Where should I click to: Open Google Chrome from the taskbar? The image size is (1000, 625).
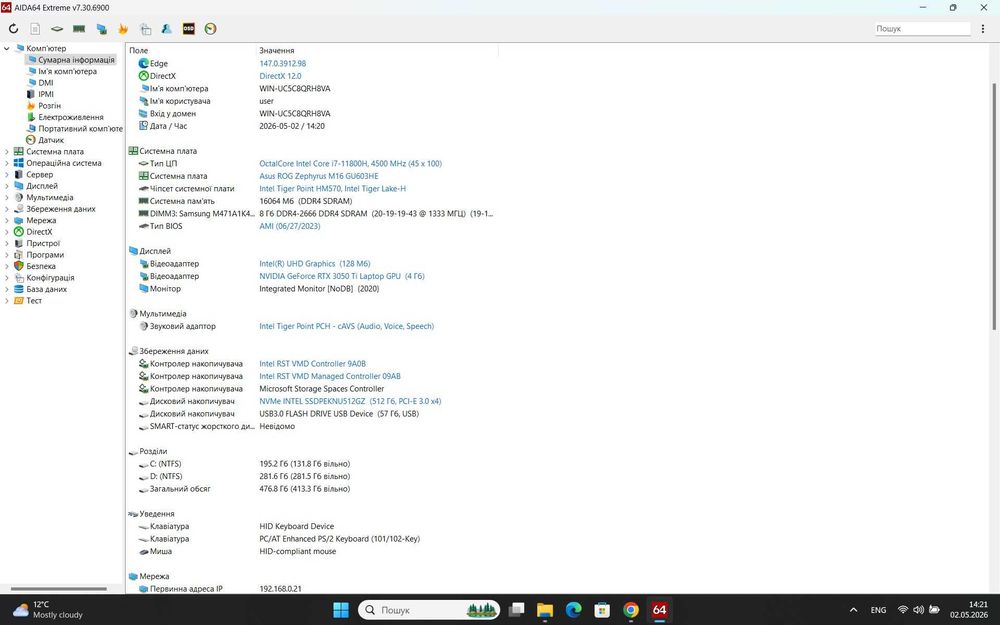pos(631,610)
